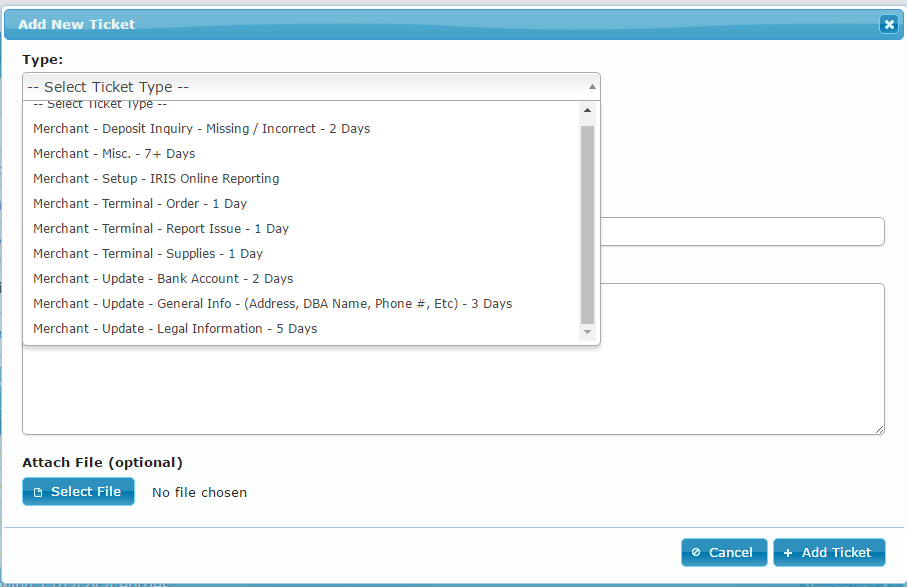Pick Merchant Setup IRIS Online Reporting
Image resolution: width=907 pixels, height=587 pixels.
click(x=156, y=179)
